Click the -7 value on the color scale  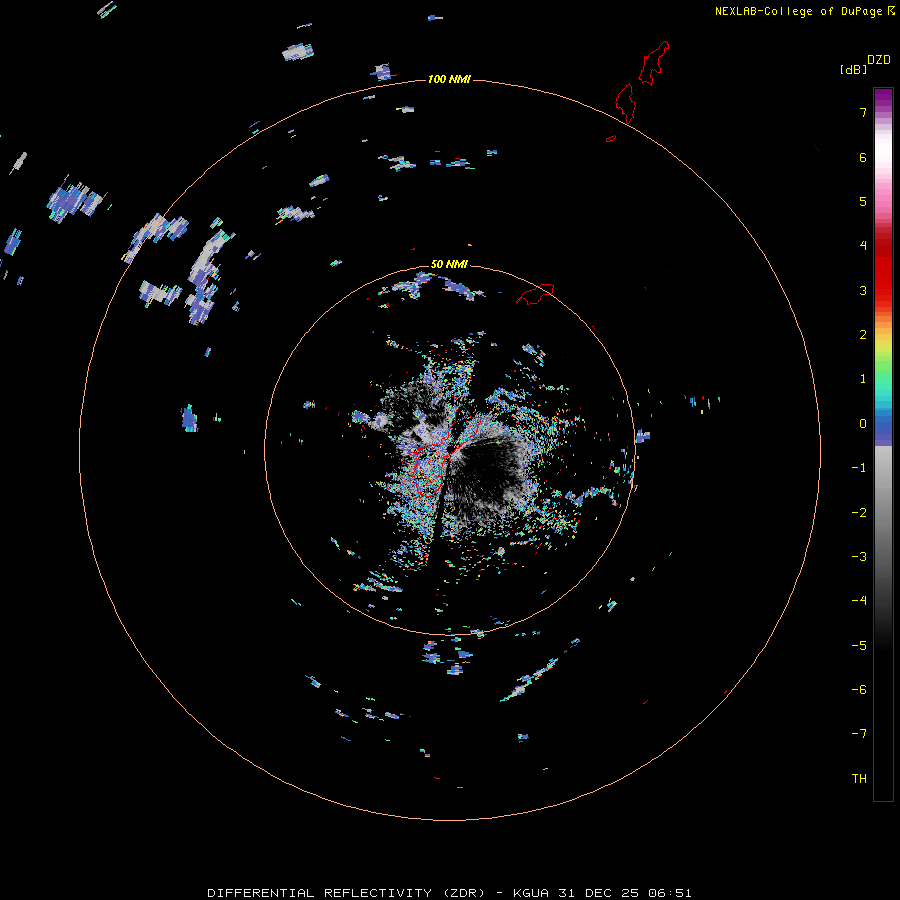point(859,734)
